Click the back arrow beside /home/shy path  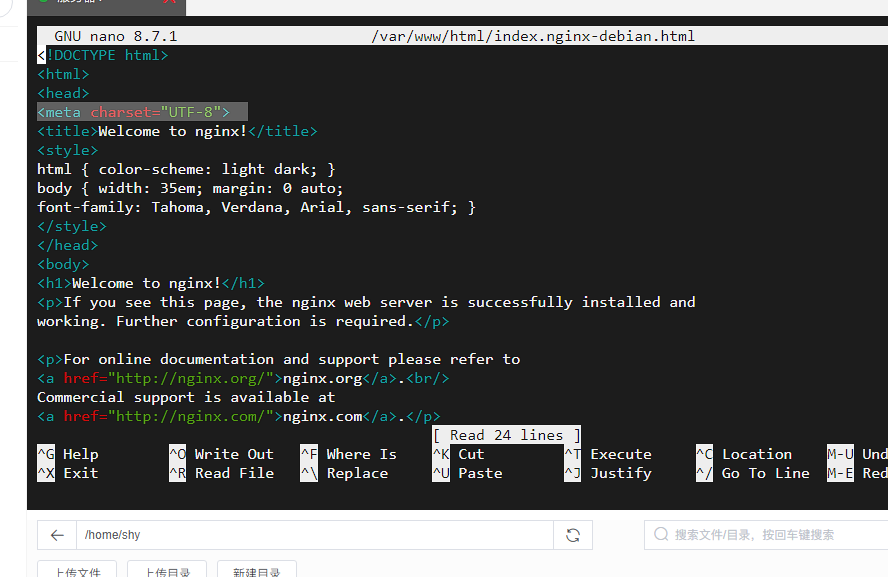tap(57, 535)
